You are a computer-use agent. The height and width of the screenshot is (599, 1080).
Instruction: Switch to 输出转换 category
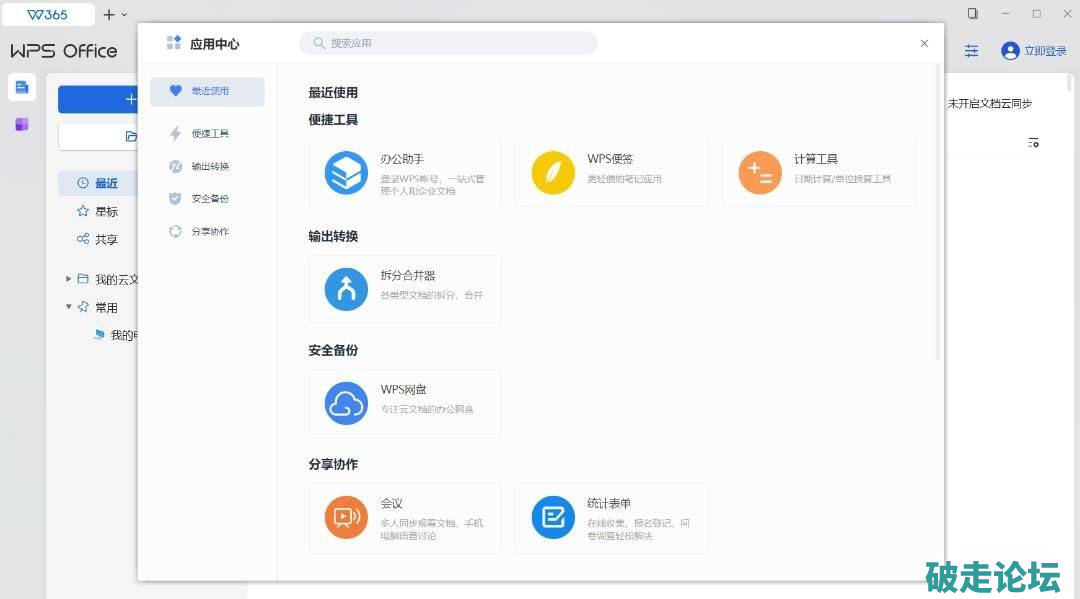coord(207,167)
